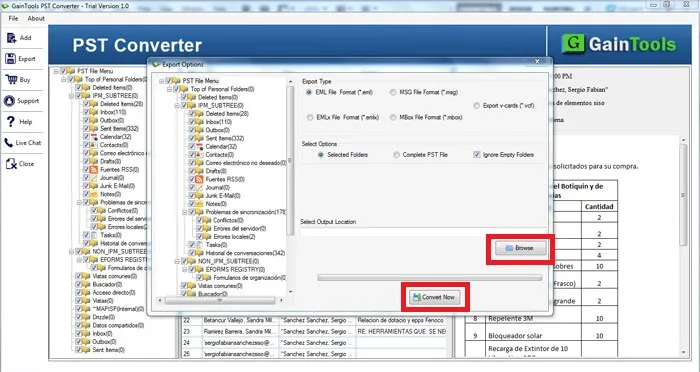Toggle the Ignore Empty Folders checkbox
This screenshot has width=700, height=372.
(476, 155)
